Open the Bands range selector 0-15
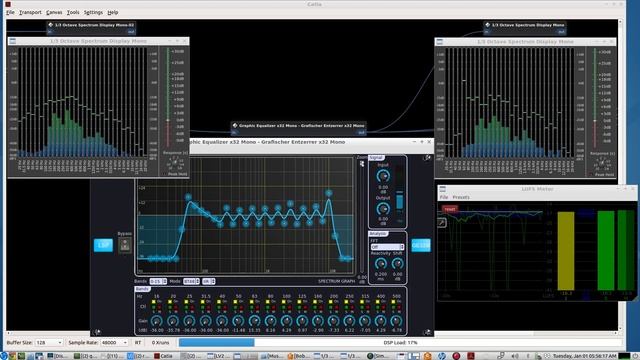The image size is (640, 360). pos(158,281)
